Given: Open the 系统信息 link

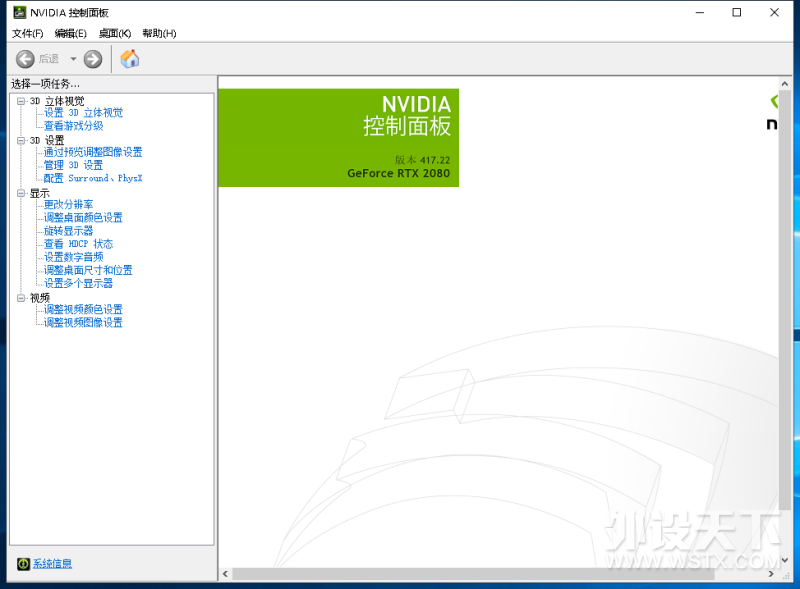Looking at the screenshot, I should point(53,563).
